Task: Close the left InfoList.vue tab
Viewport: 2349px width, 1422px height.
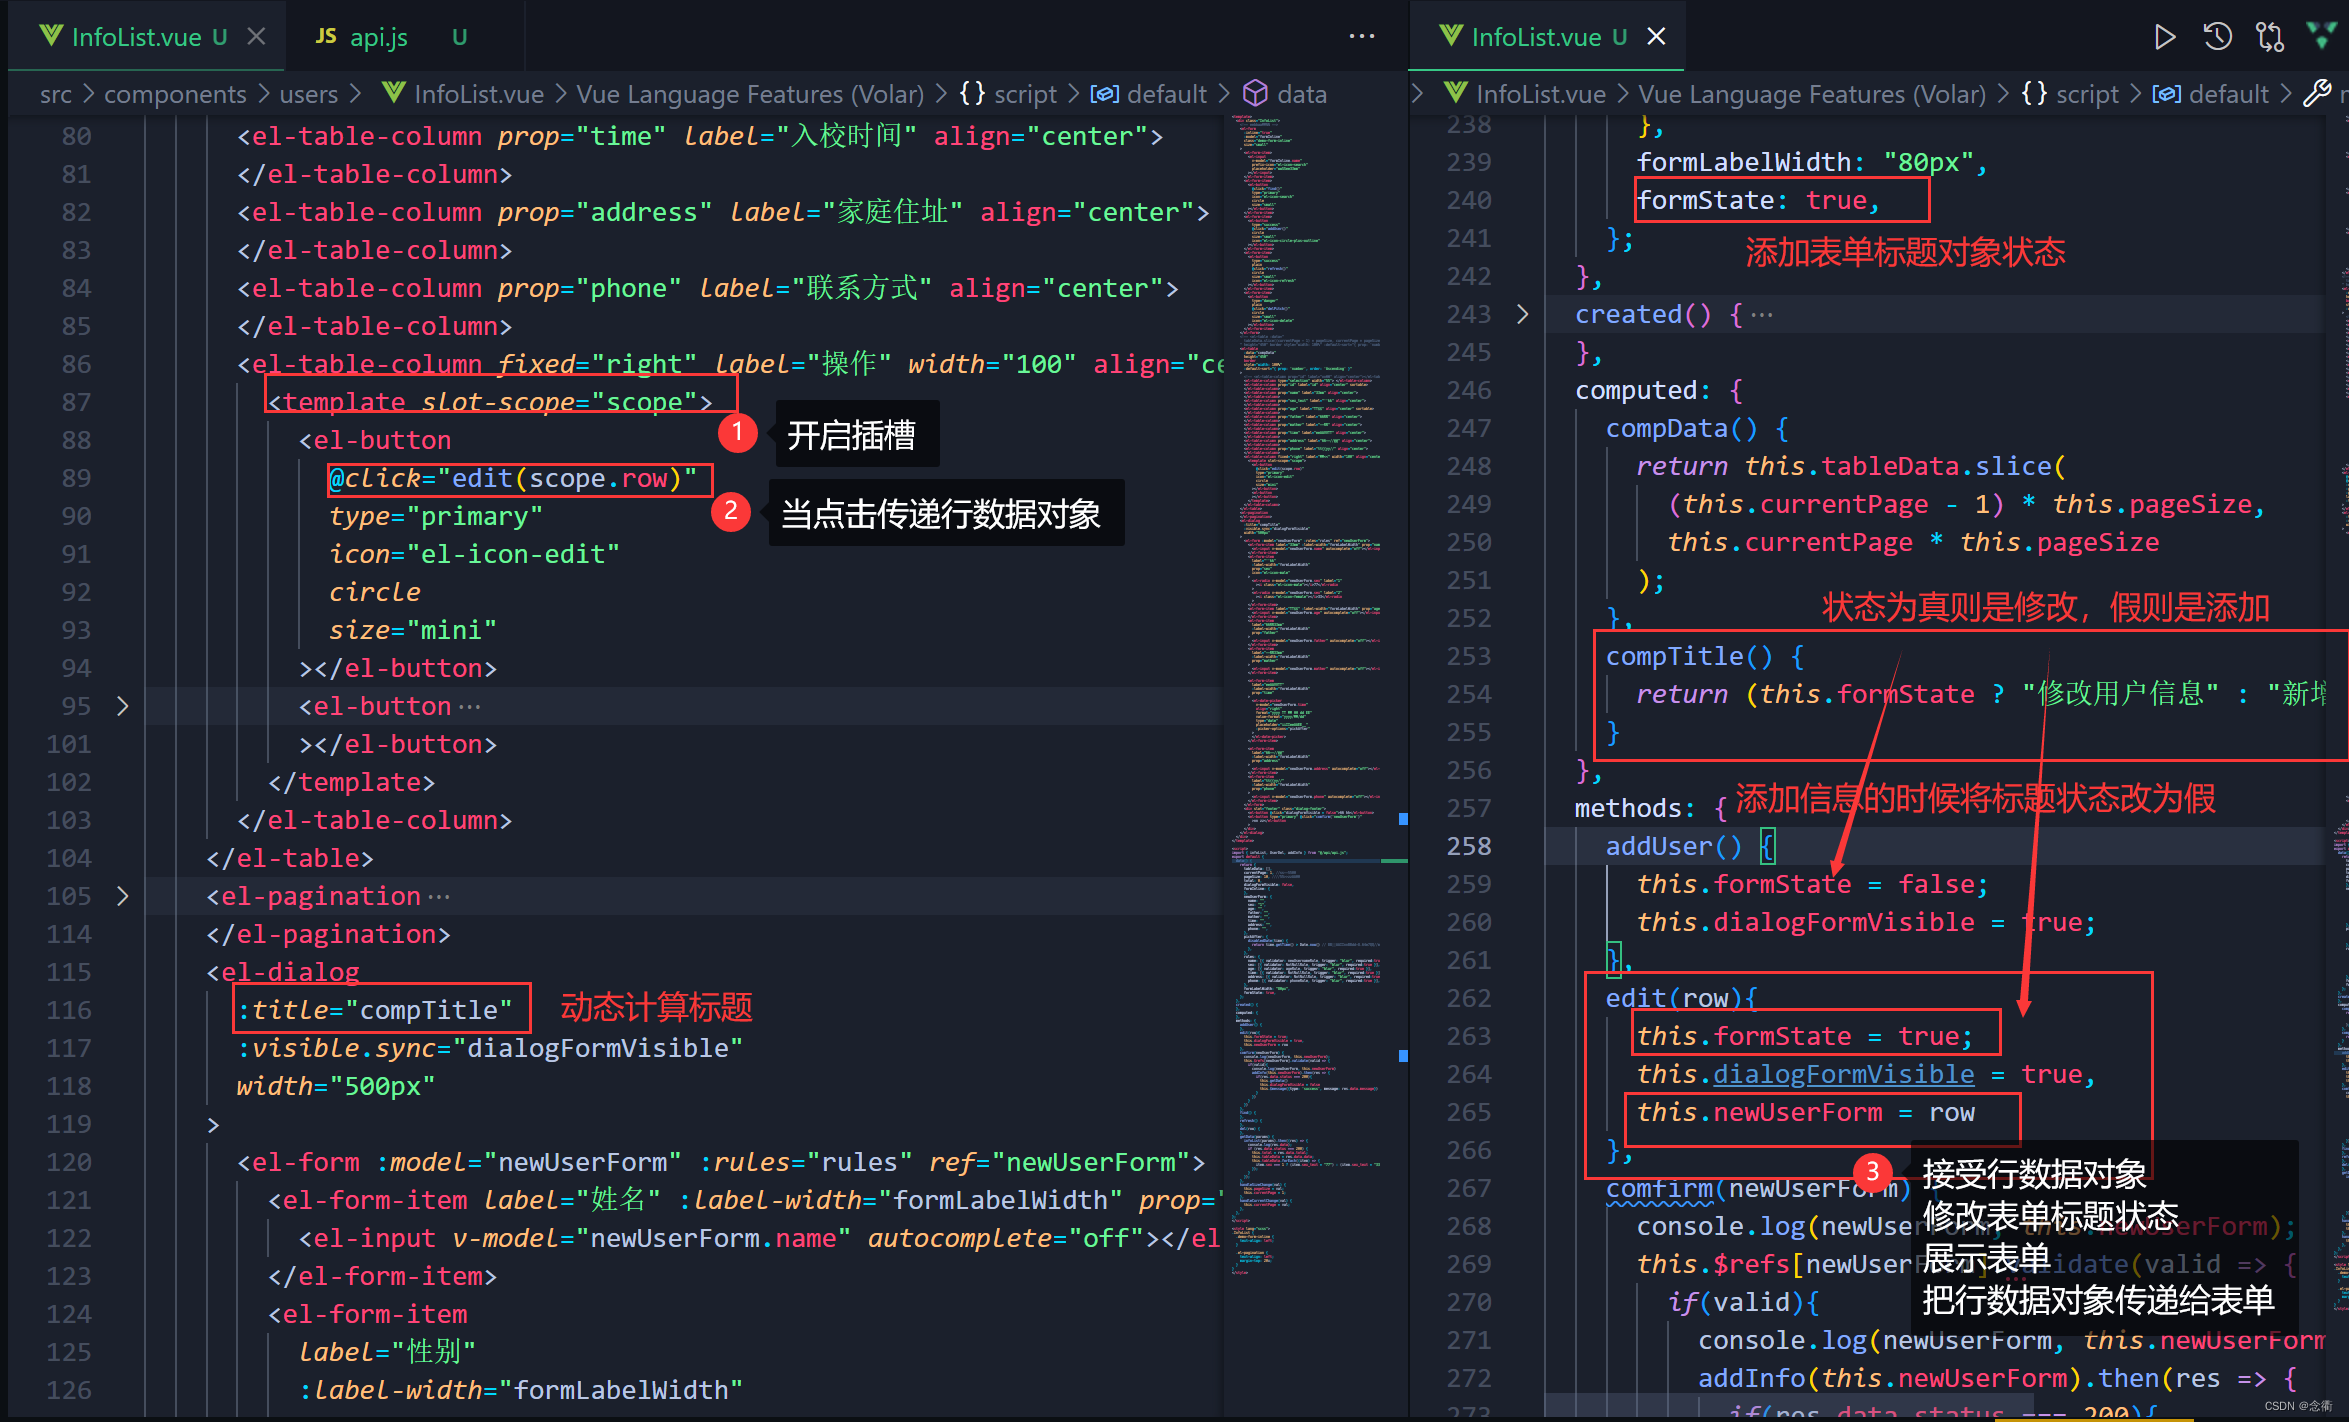Action: pyautogui.click(x=256, y=37)
